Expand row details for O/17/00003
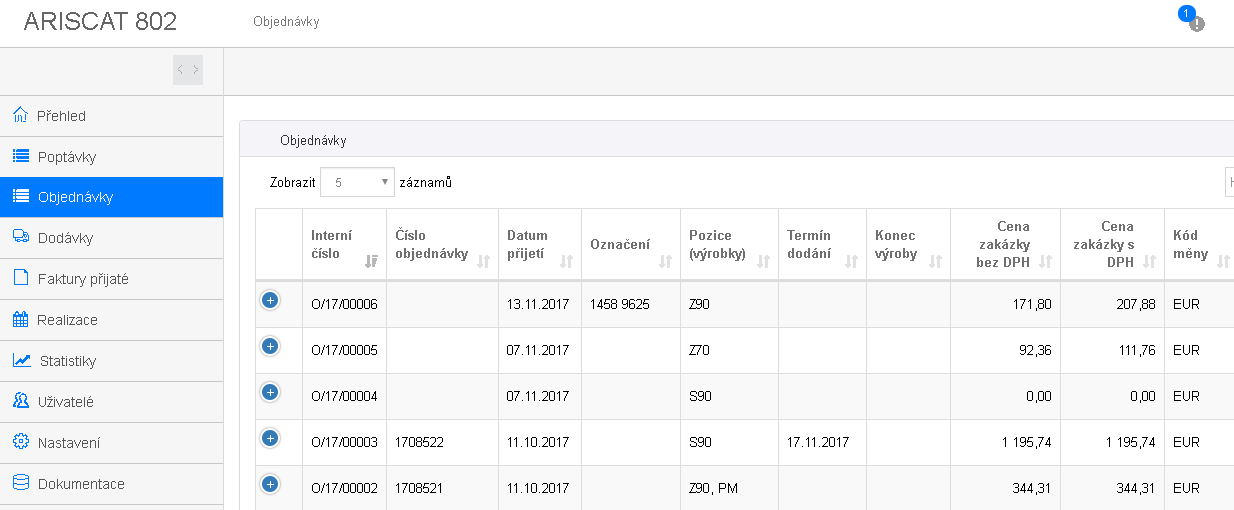 [269, 438]
